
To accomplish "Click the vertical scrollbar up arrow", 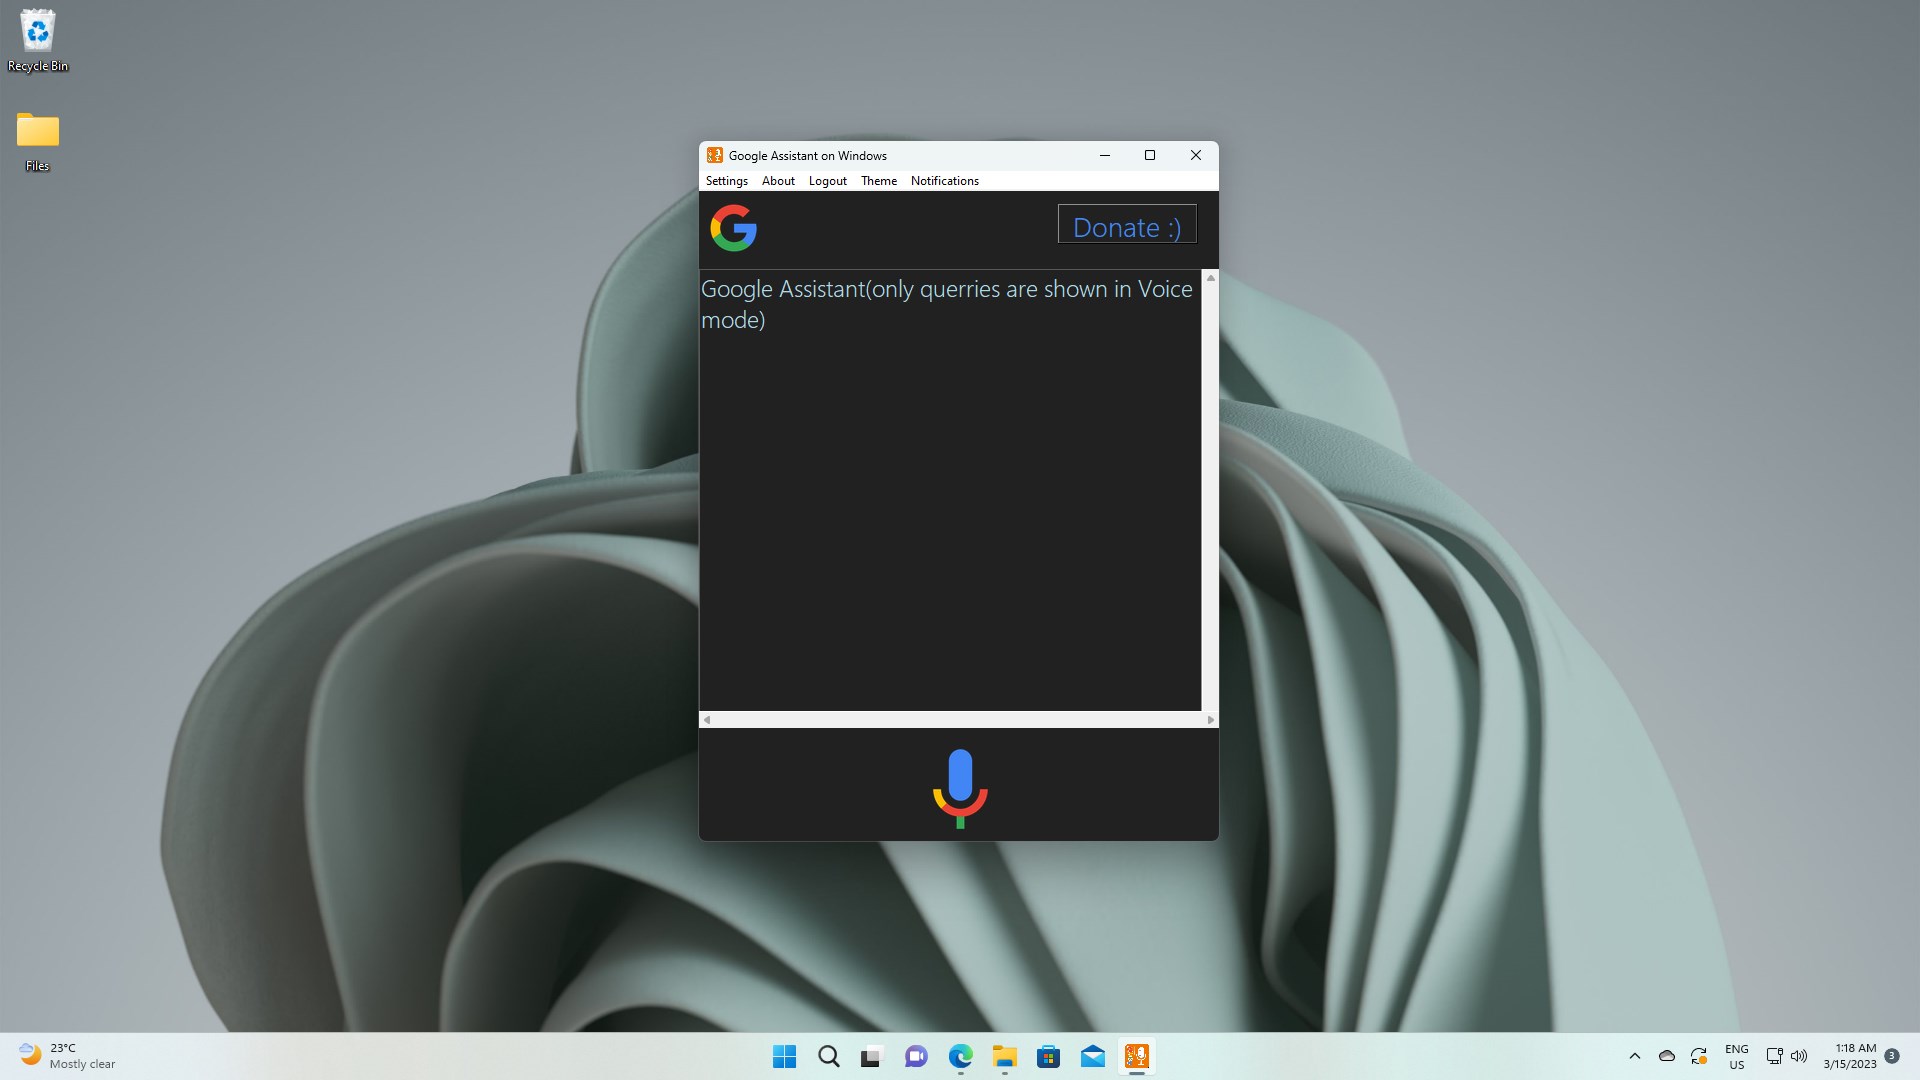I will pos(1210,278).
